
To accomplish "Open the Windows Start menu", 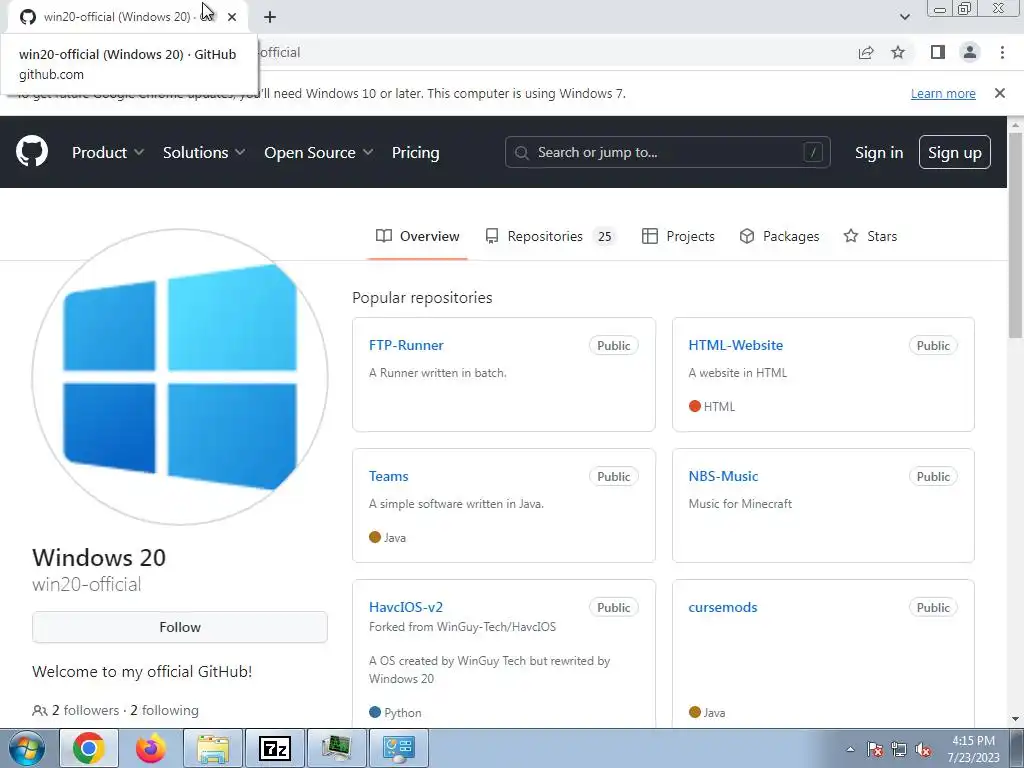I will 27,748.
